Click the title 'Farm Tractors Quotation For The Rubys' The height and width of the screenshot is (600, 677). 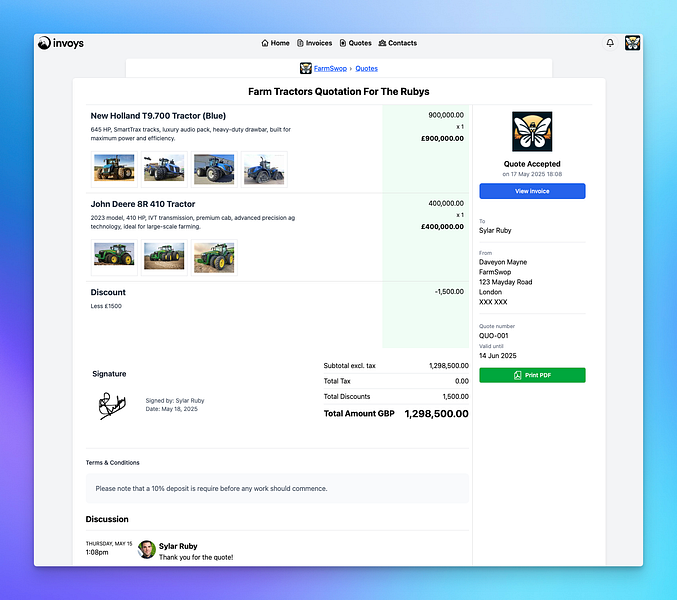click(338, 92)
